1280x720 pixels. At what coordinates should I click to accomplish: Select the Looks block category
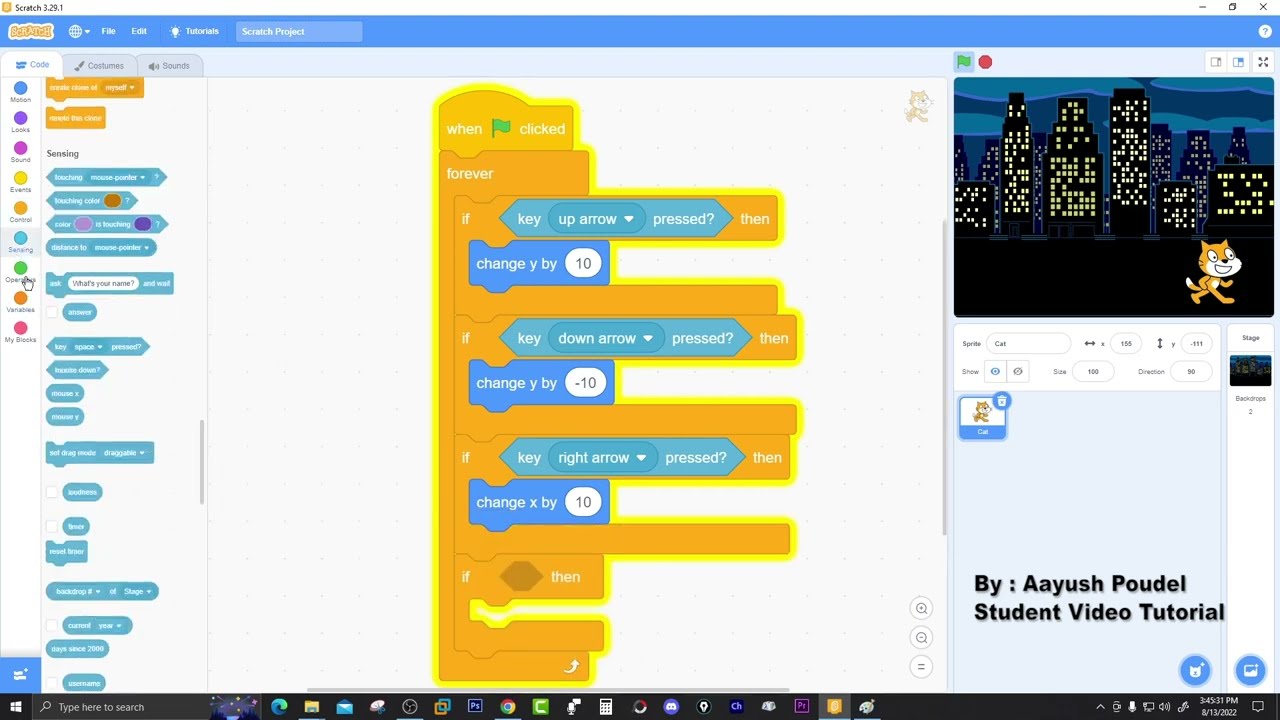[20, 123]
